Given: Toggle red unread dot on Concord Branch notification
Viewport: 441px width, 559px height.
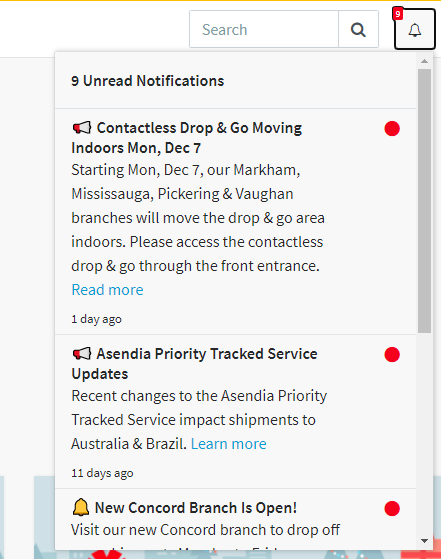Looking at the screenshot, I should click(x=392, y=509).
